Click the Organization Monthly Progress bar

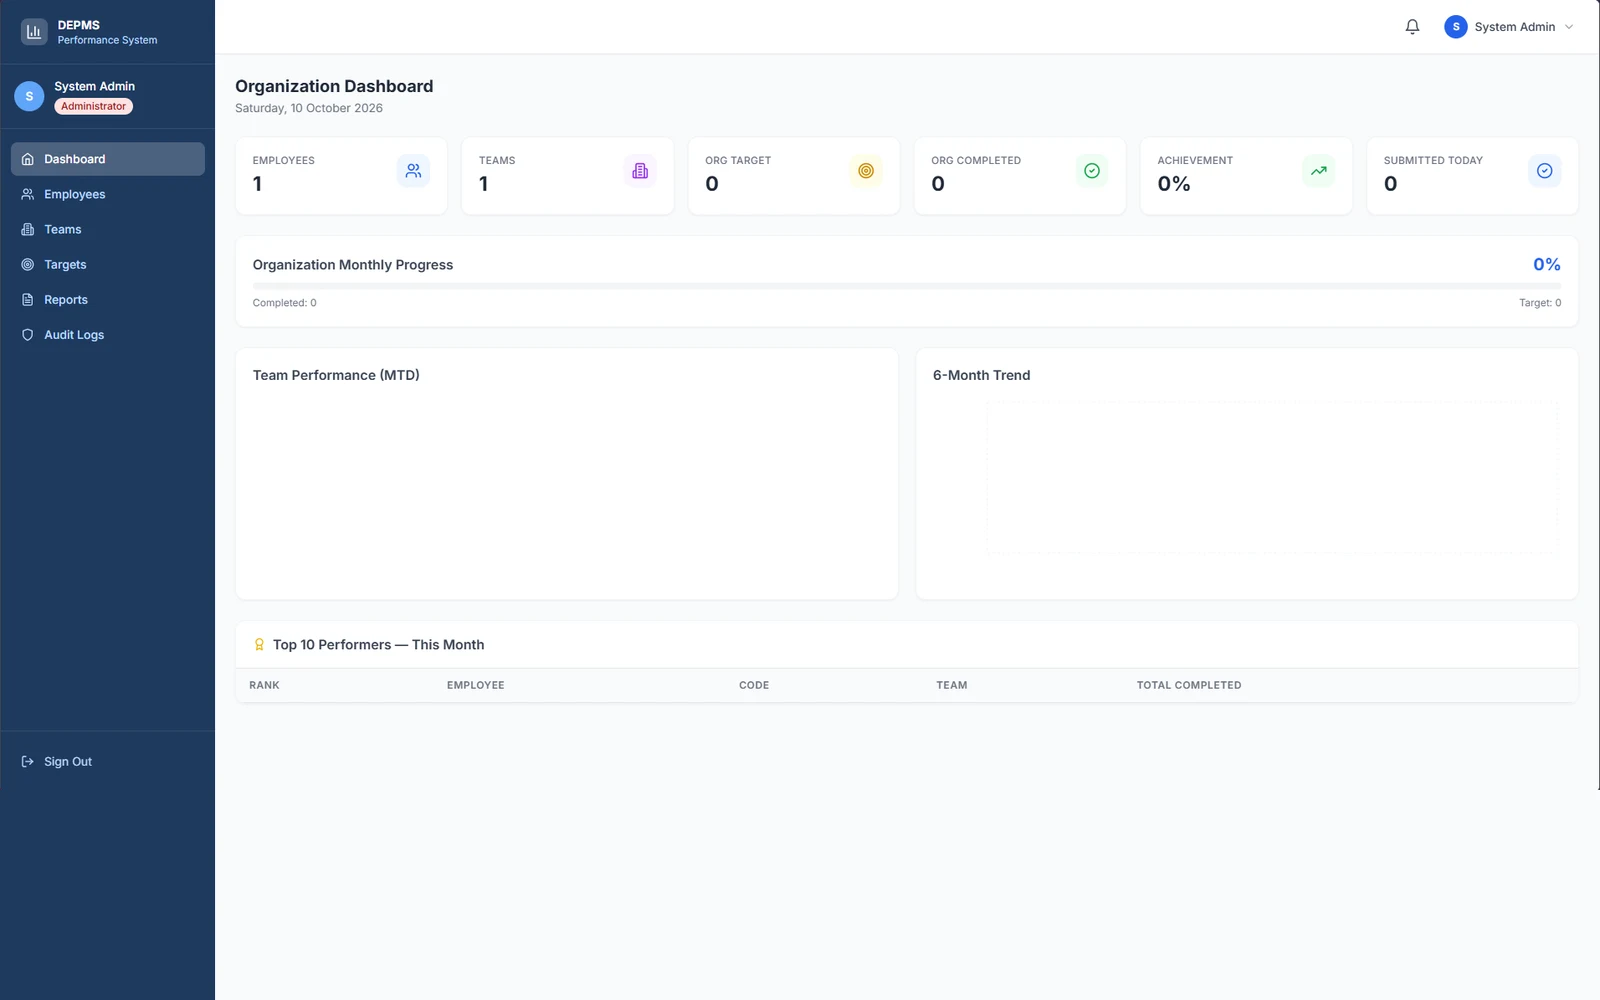[907, 286]
